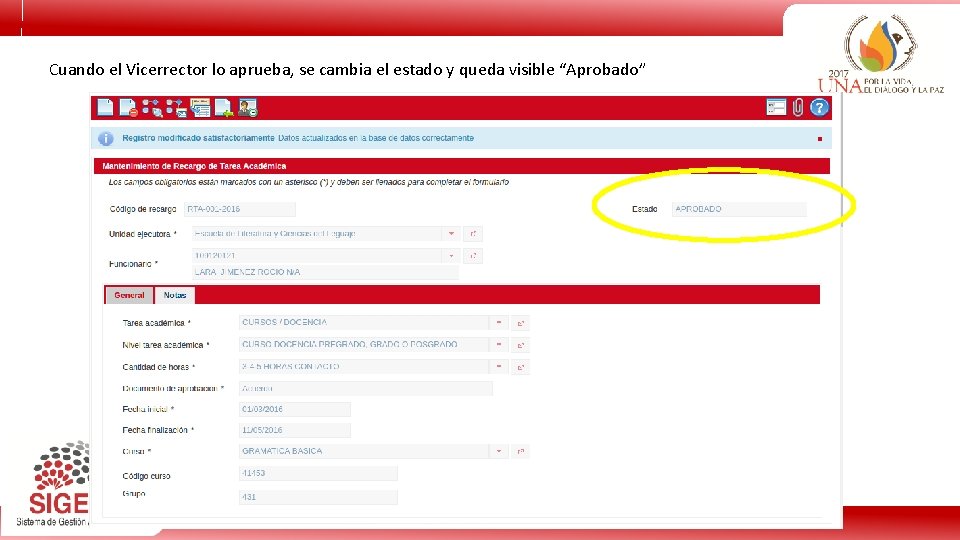Click the delete document icon with red minus
Viewport: 960px width, 540px height.
tap(129, 108)
